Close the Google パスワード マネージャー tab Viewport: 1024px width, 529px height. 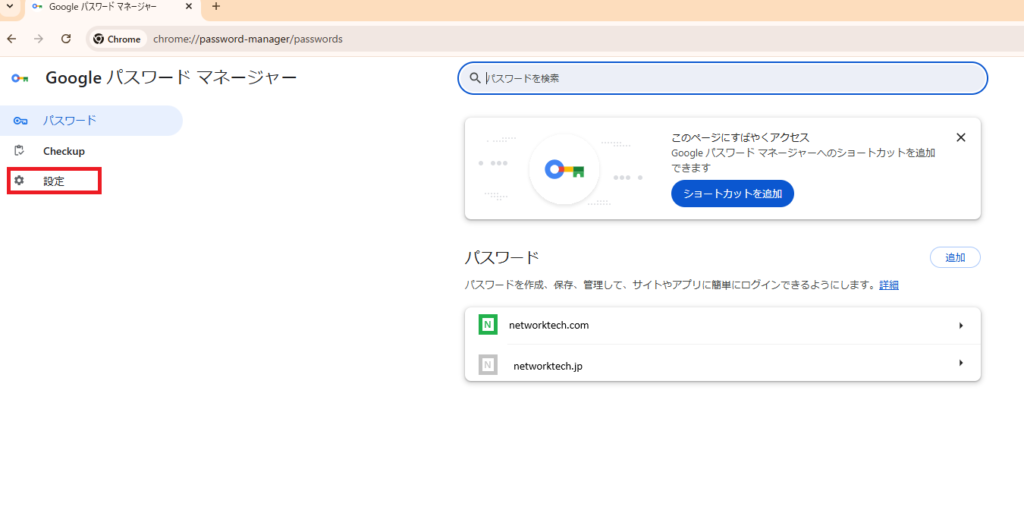189,7
